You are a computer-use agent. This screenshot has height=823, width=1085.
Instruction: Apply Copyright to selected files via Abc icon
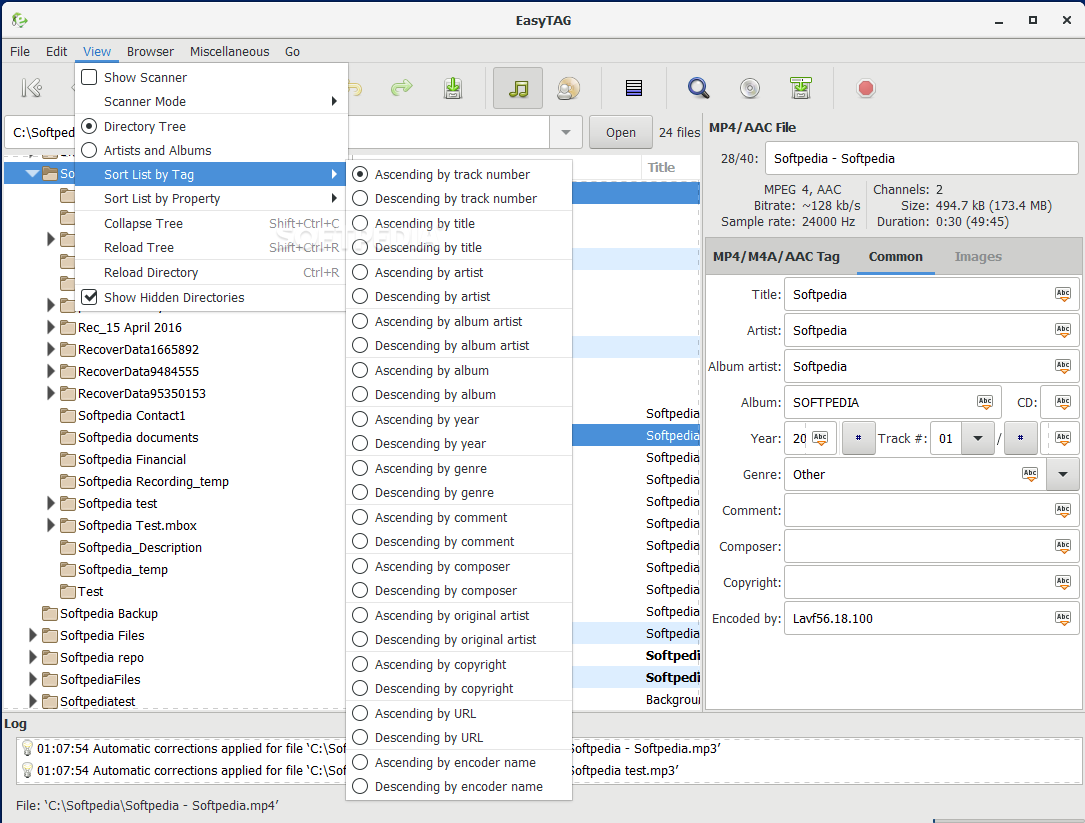tap(1063, 582)
